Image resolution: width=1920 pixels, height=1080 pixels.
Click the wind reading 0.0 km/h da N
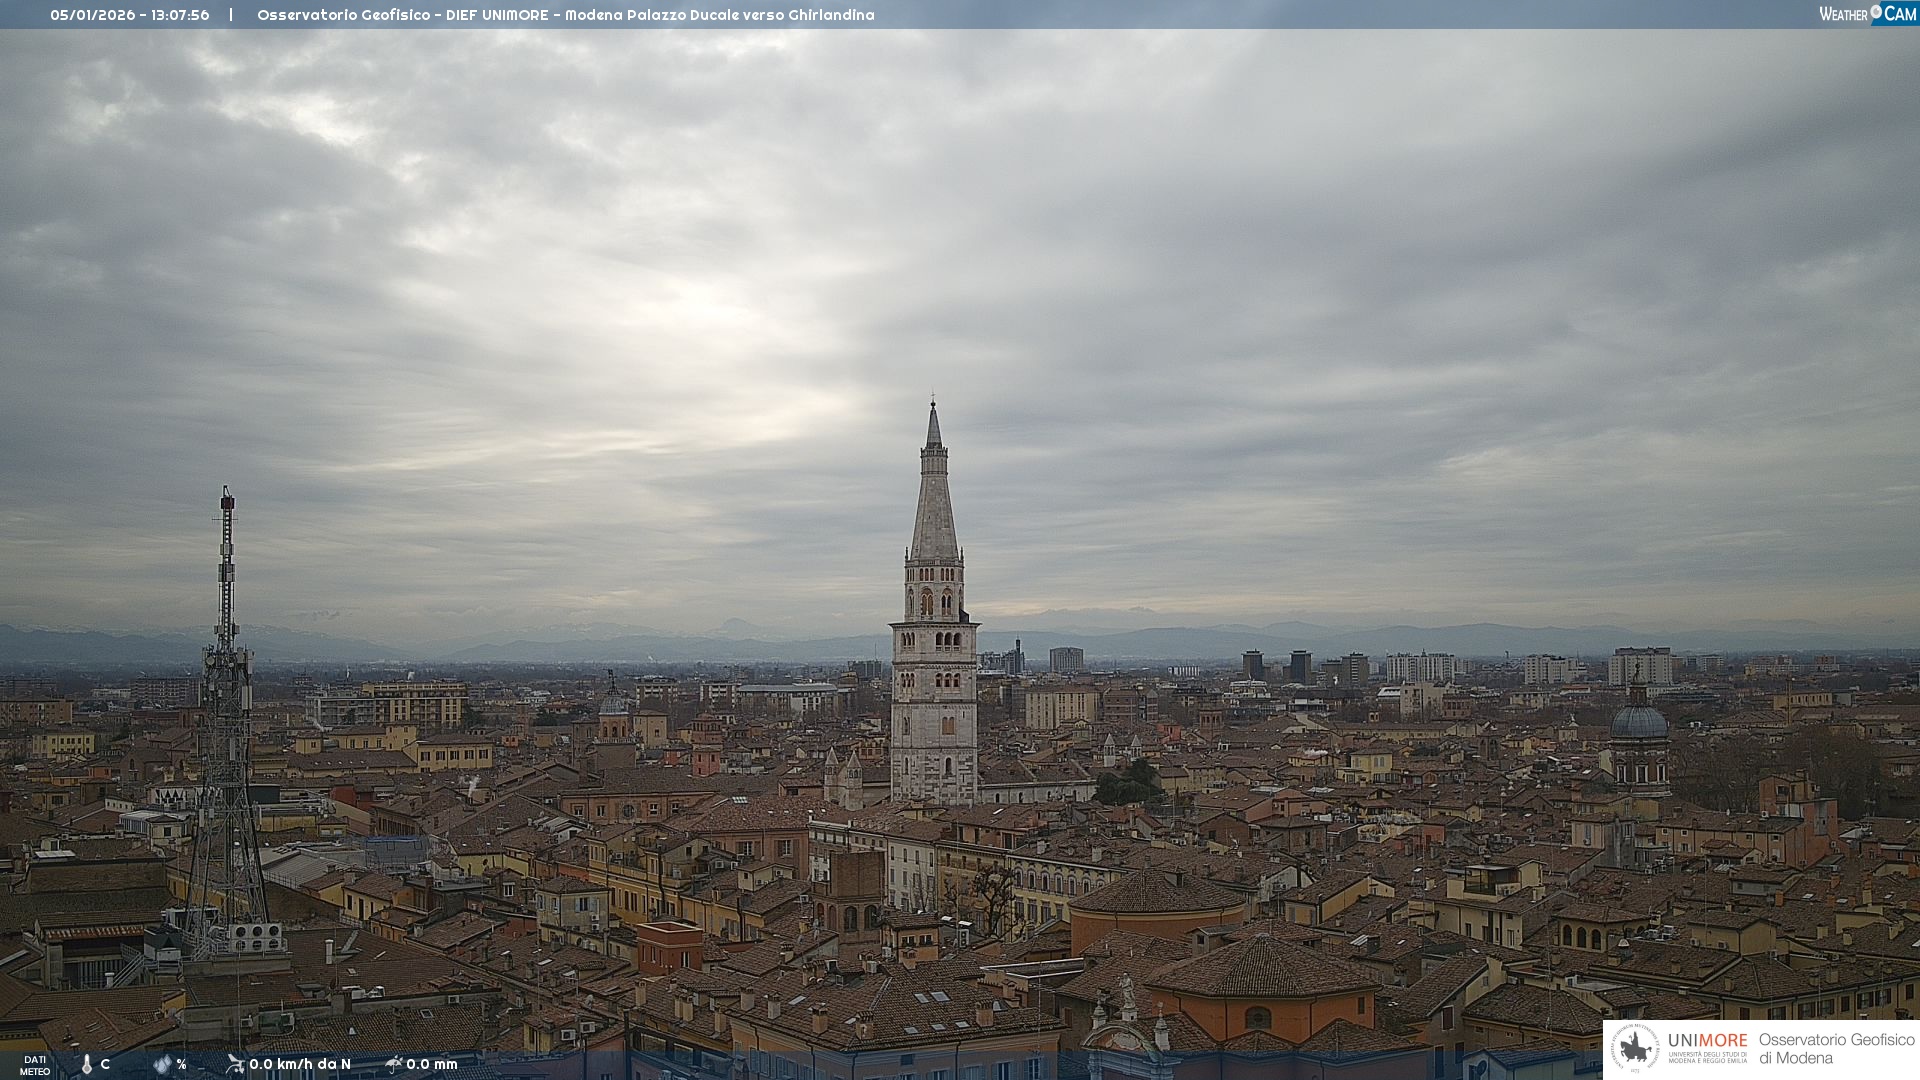coord(300,1064)
